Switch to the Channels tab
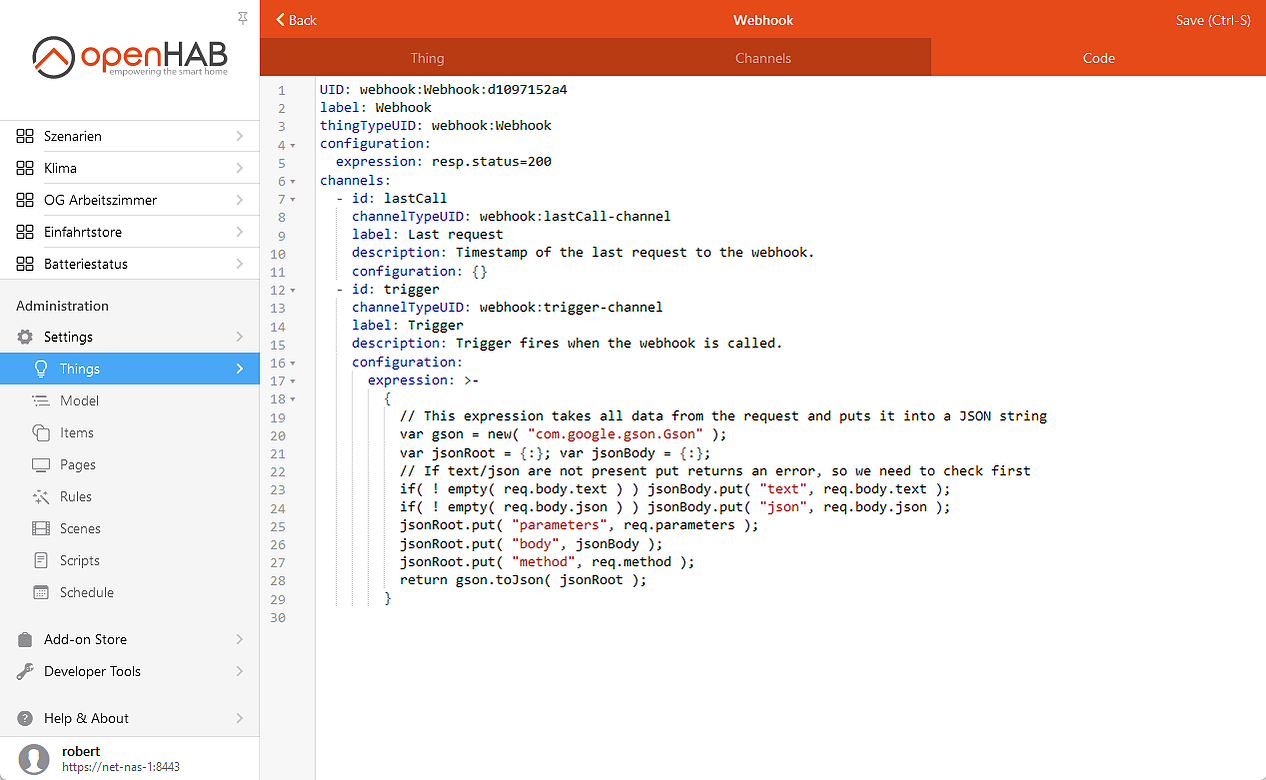This screenshot has height=780, width=1266. 763,58
